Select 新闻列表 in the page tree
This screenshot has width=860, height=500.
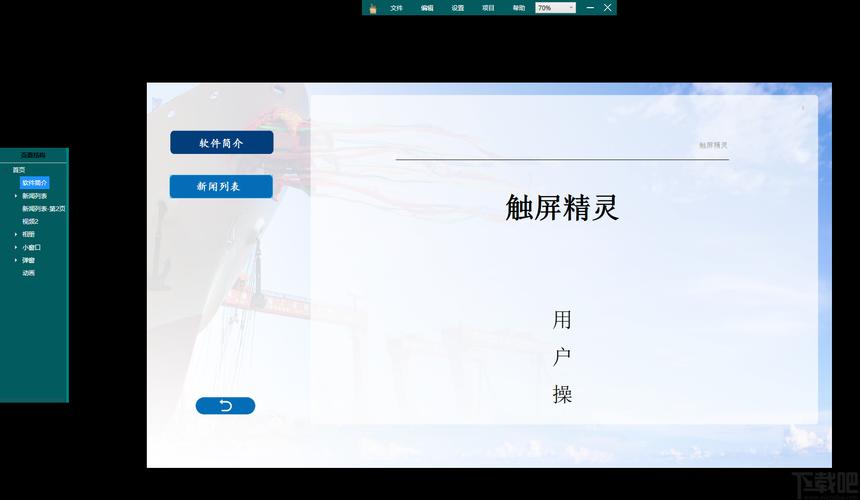coord(35,196)
